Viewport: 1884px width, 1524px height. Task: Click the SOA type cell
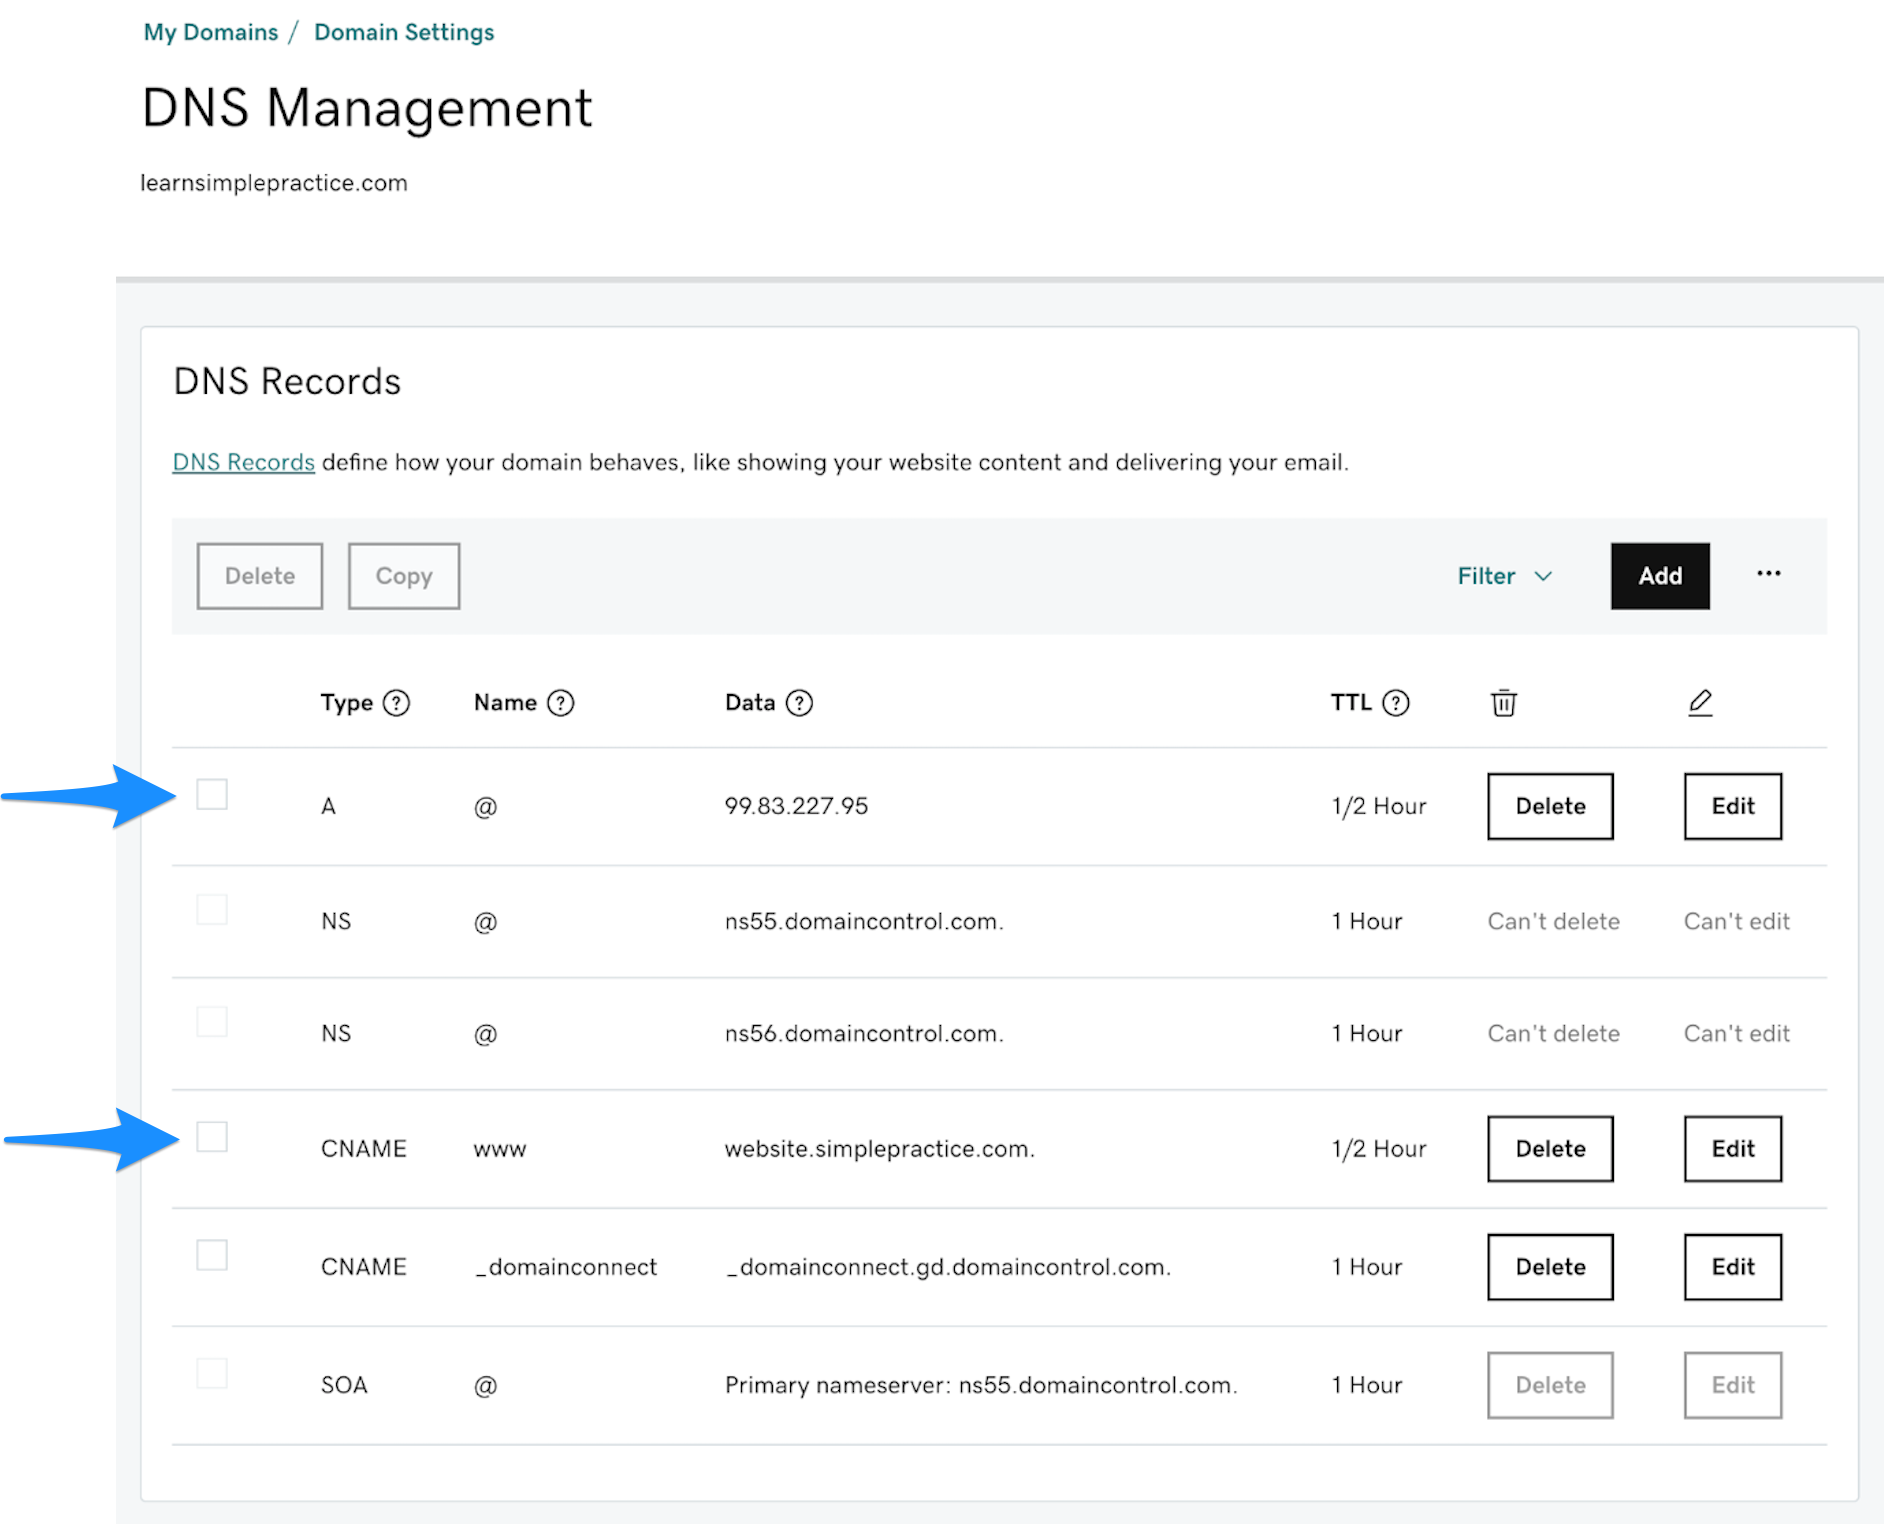344,1385
